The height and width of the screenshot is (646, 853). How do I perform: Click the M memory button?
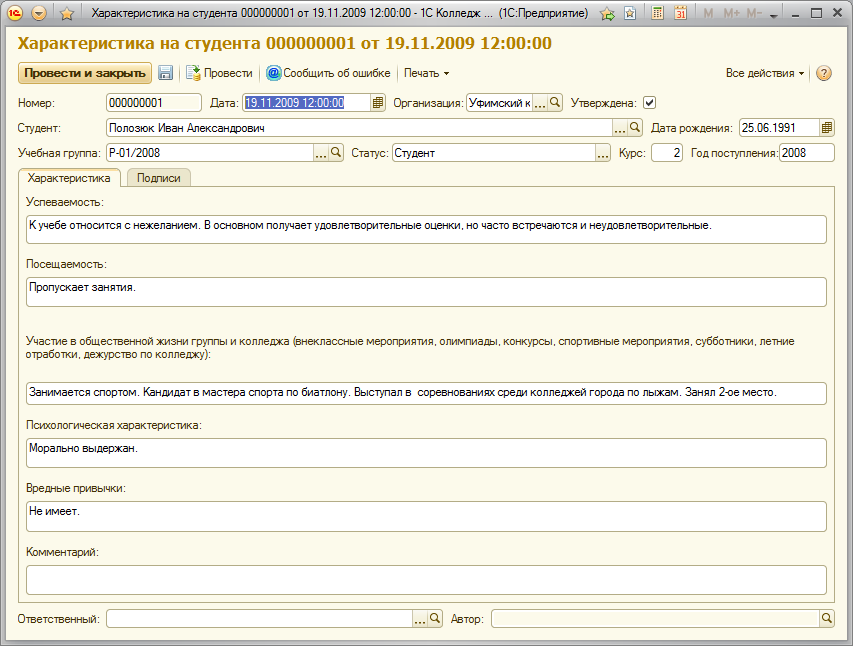(x=708, y=13)
